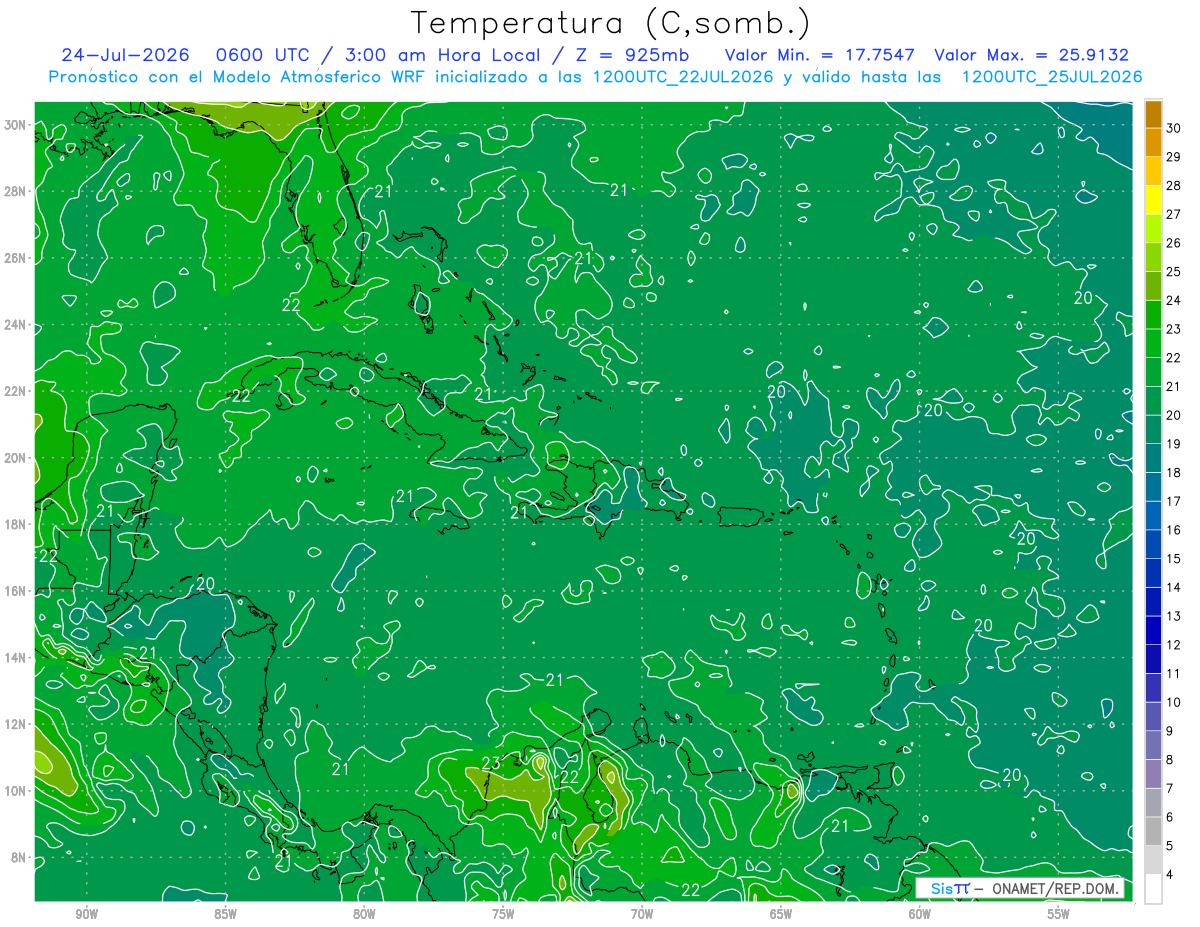Image resolution: width=1200 pixels, height=927 pixels.
Task: Click the longitude axis label "55W"
Action: 1058,914
